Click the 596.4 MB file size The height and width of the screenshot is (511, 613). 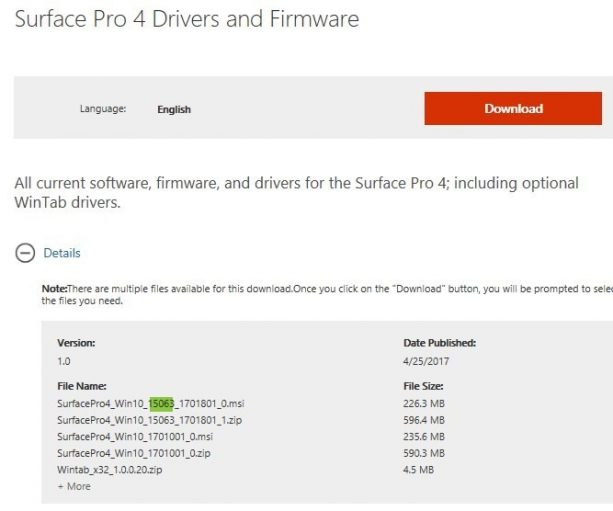coord(424,420)
